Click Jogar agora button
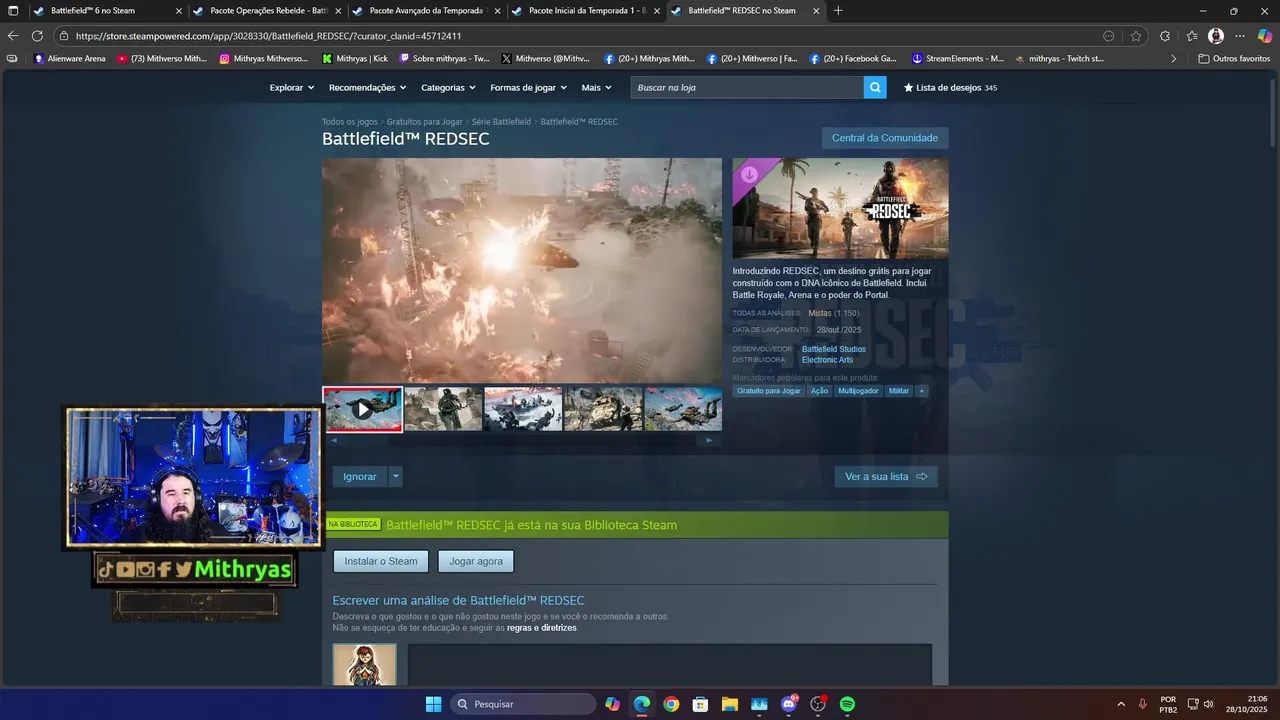Screen dimensions: 1280x720 (x=476, y=561)
